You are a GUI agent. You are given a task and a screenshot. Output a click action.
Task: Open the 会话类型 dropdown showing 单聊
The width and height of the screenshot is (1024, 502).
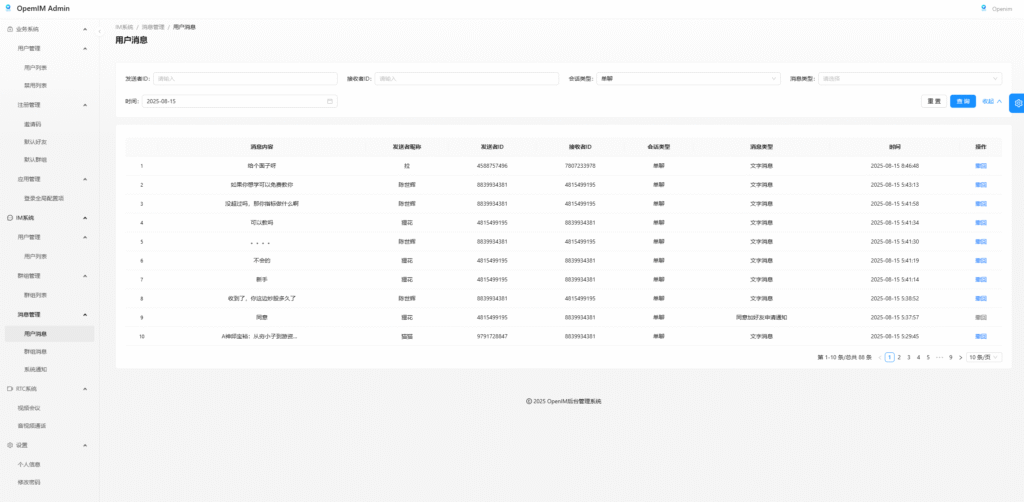688,78
